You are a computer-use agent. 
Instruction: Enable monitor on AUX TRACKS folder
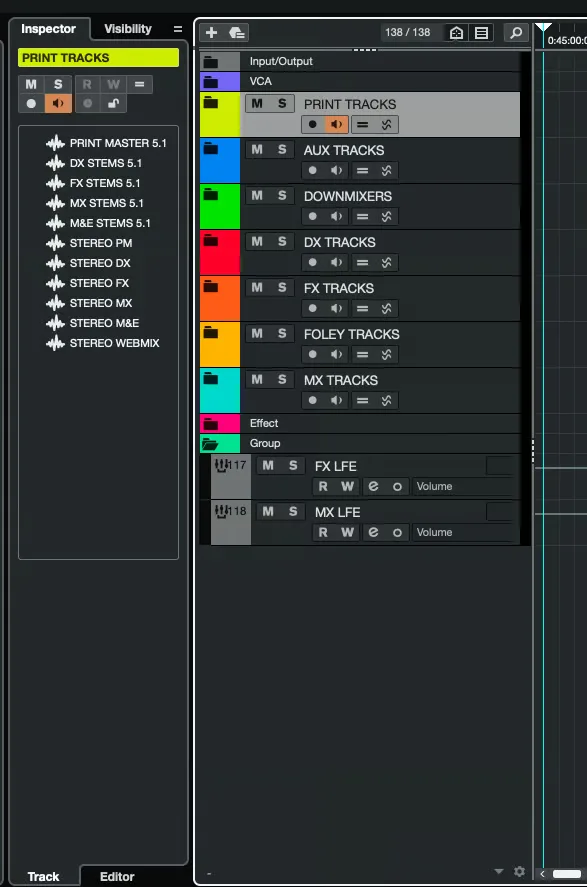click(x=336, y=170)
